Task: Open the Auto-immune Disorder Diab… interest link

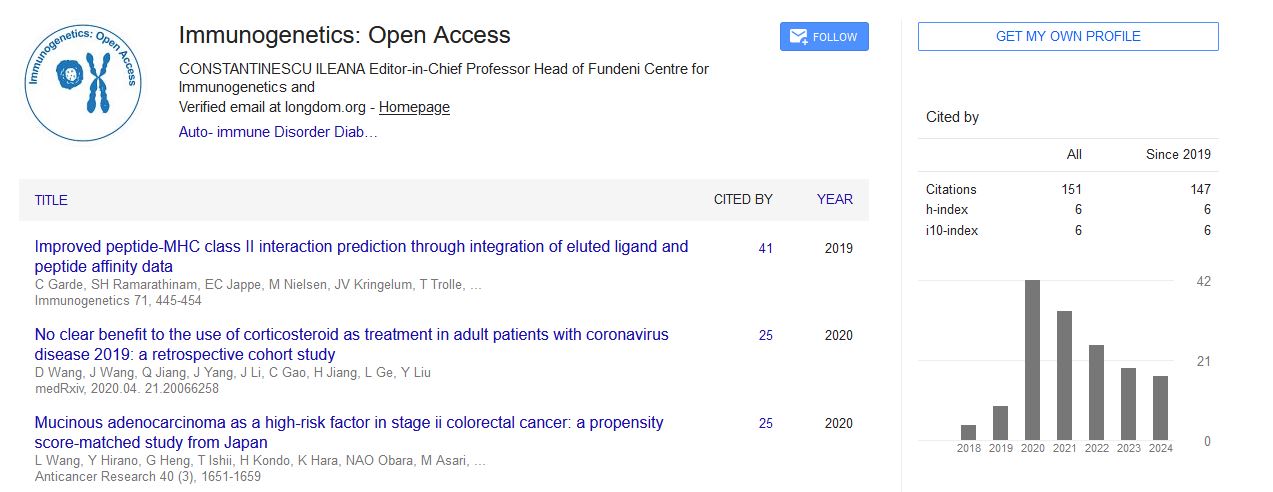Action: 278,132
